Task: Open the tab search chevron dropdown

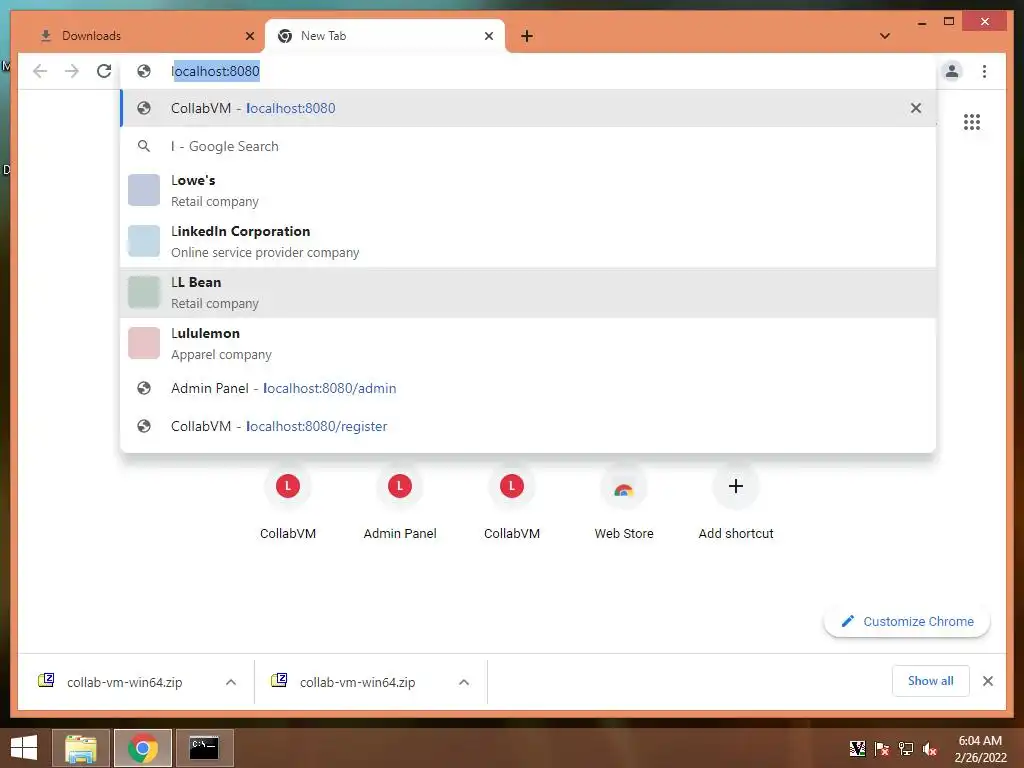Action: [885, 36]
